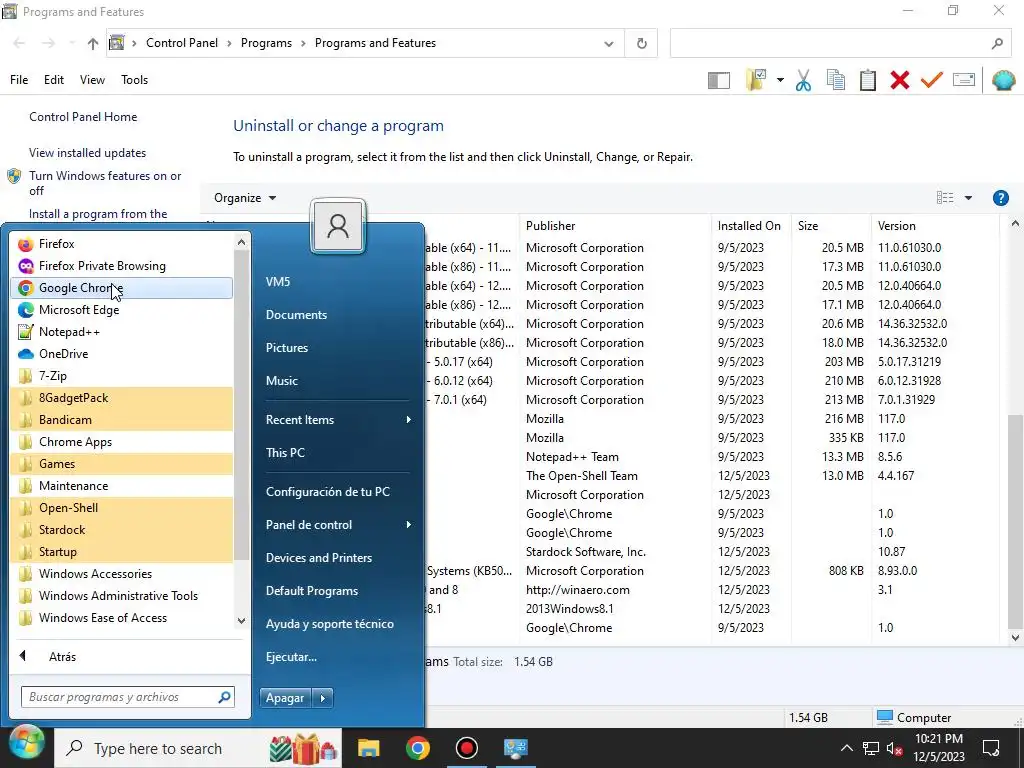Click Control Panel Home link

pos(83,117)
